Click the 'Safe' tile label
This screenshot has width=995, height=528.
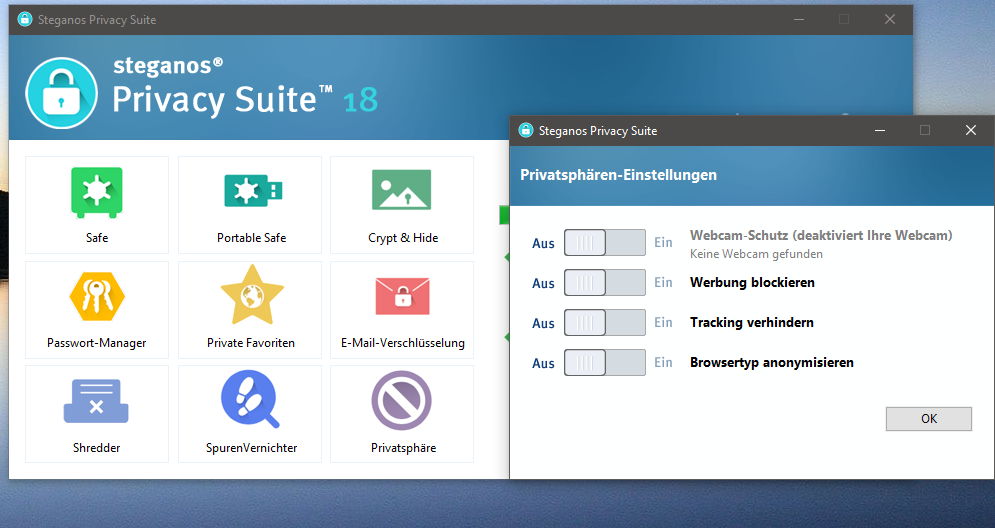96,238
